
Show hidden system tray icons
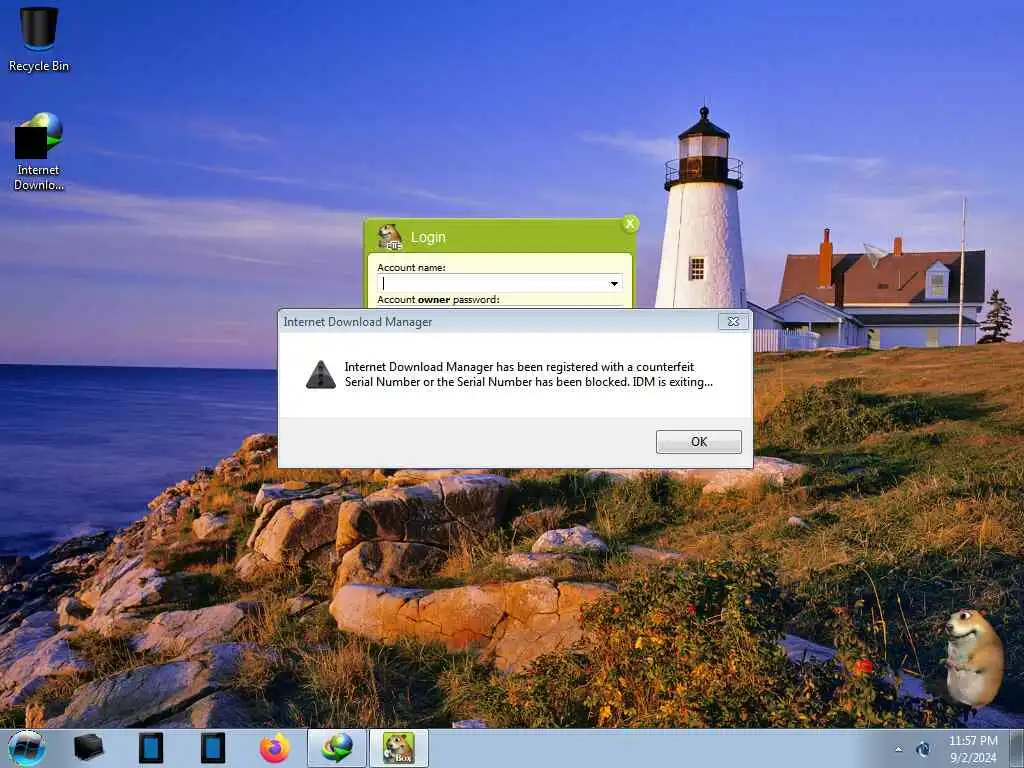[899, 750]
